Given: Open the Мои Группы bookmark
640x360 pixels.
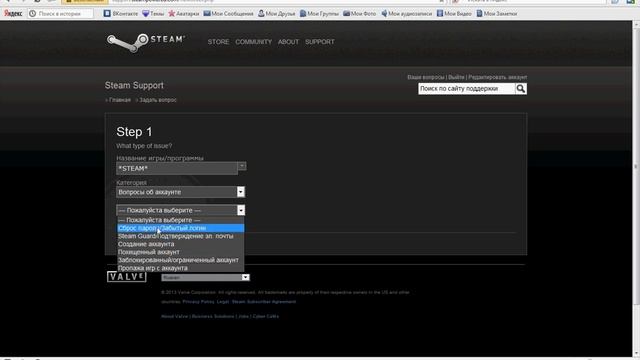Looking at the screenshot, I should 319,13.
